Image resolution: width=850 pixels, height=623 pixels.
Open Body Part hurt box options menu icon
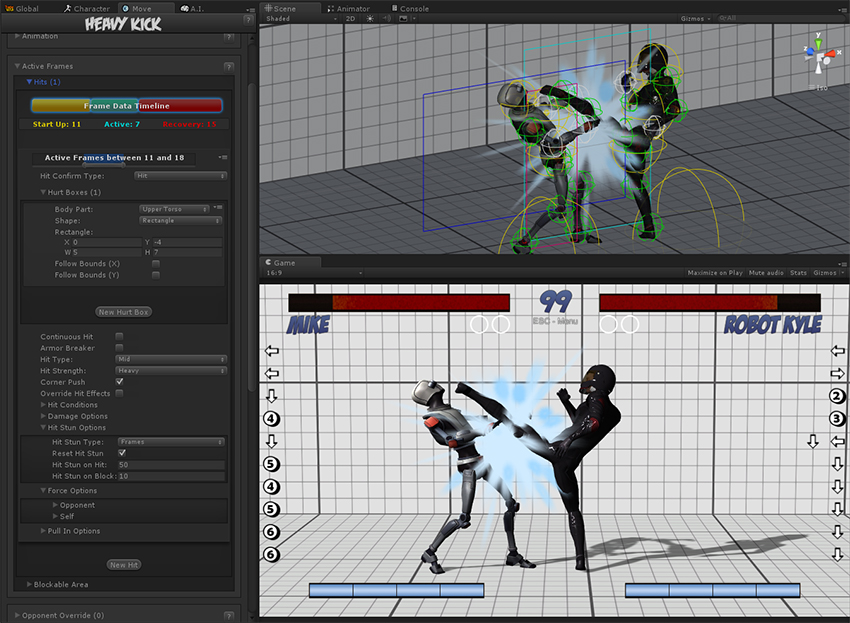pos(218,208)
